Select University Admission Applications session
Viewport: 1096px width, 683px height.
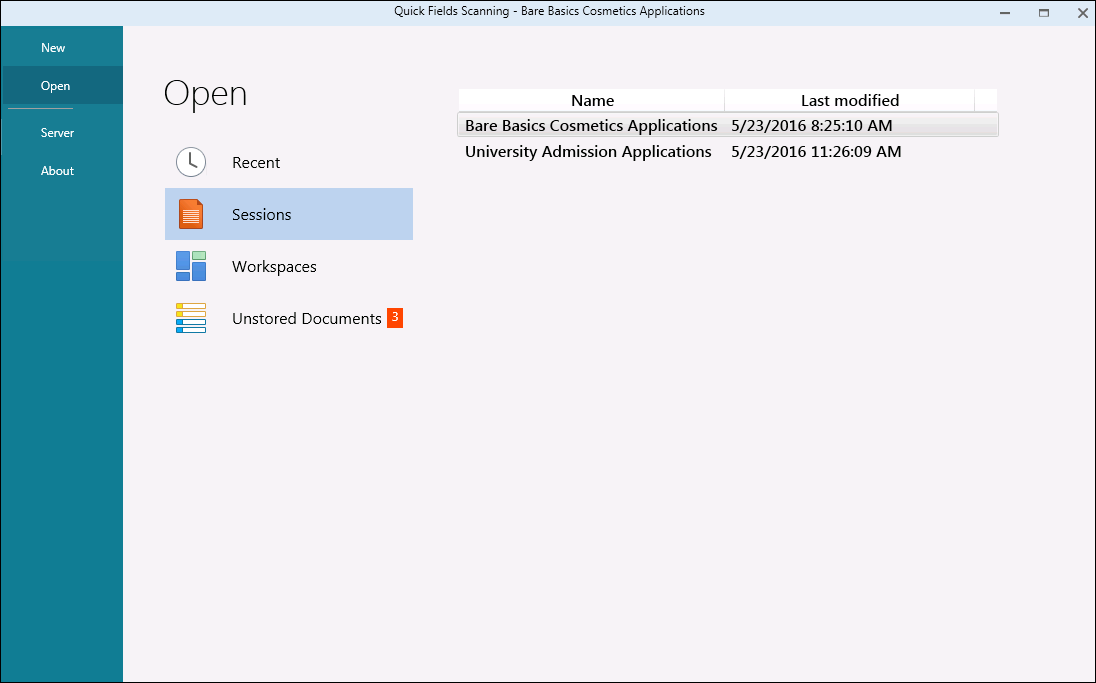tap(588, 152)
